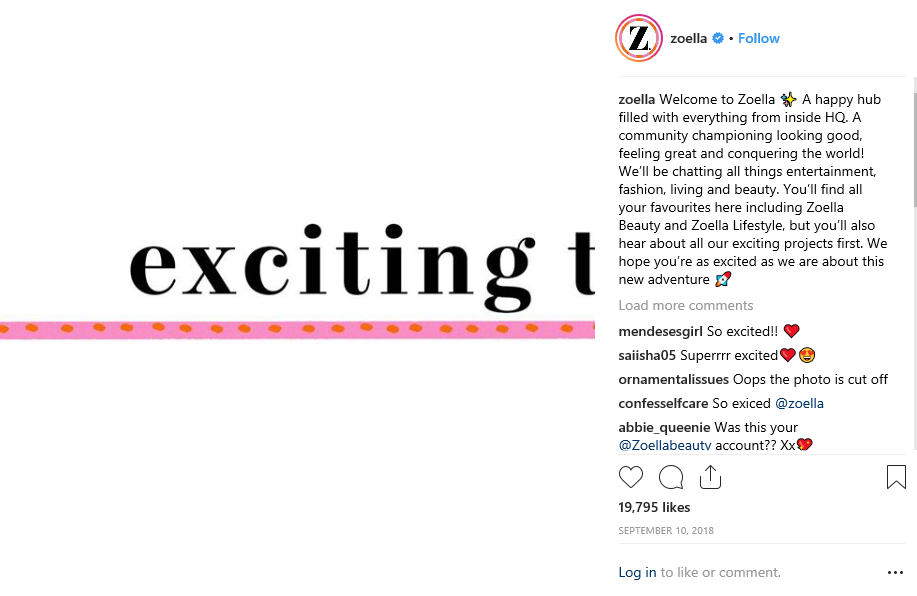This screenshot has height=596, width=917.
Task: Open abbie_queenie's profile
Action: point(664,428)
